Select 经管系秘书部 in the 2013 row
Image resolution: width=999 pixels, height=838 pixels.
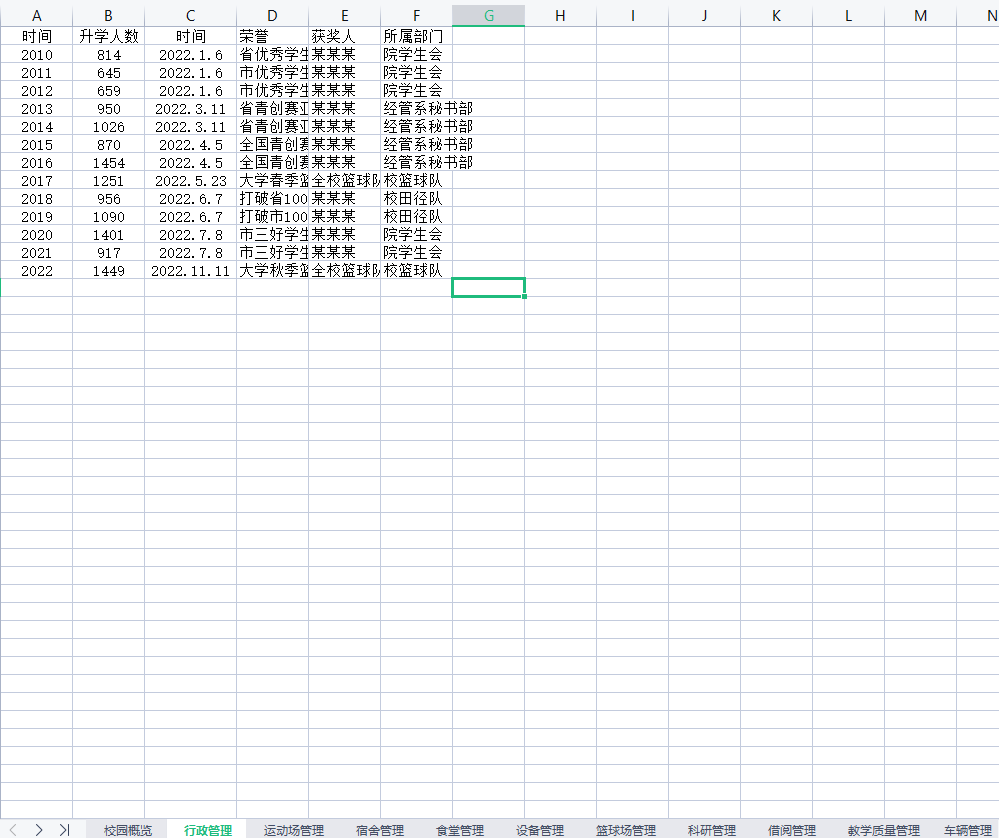(x=416, y=108)
